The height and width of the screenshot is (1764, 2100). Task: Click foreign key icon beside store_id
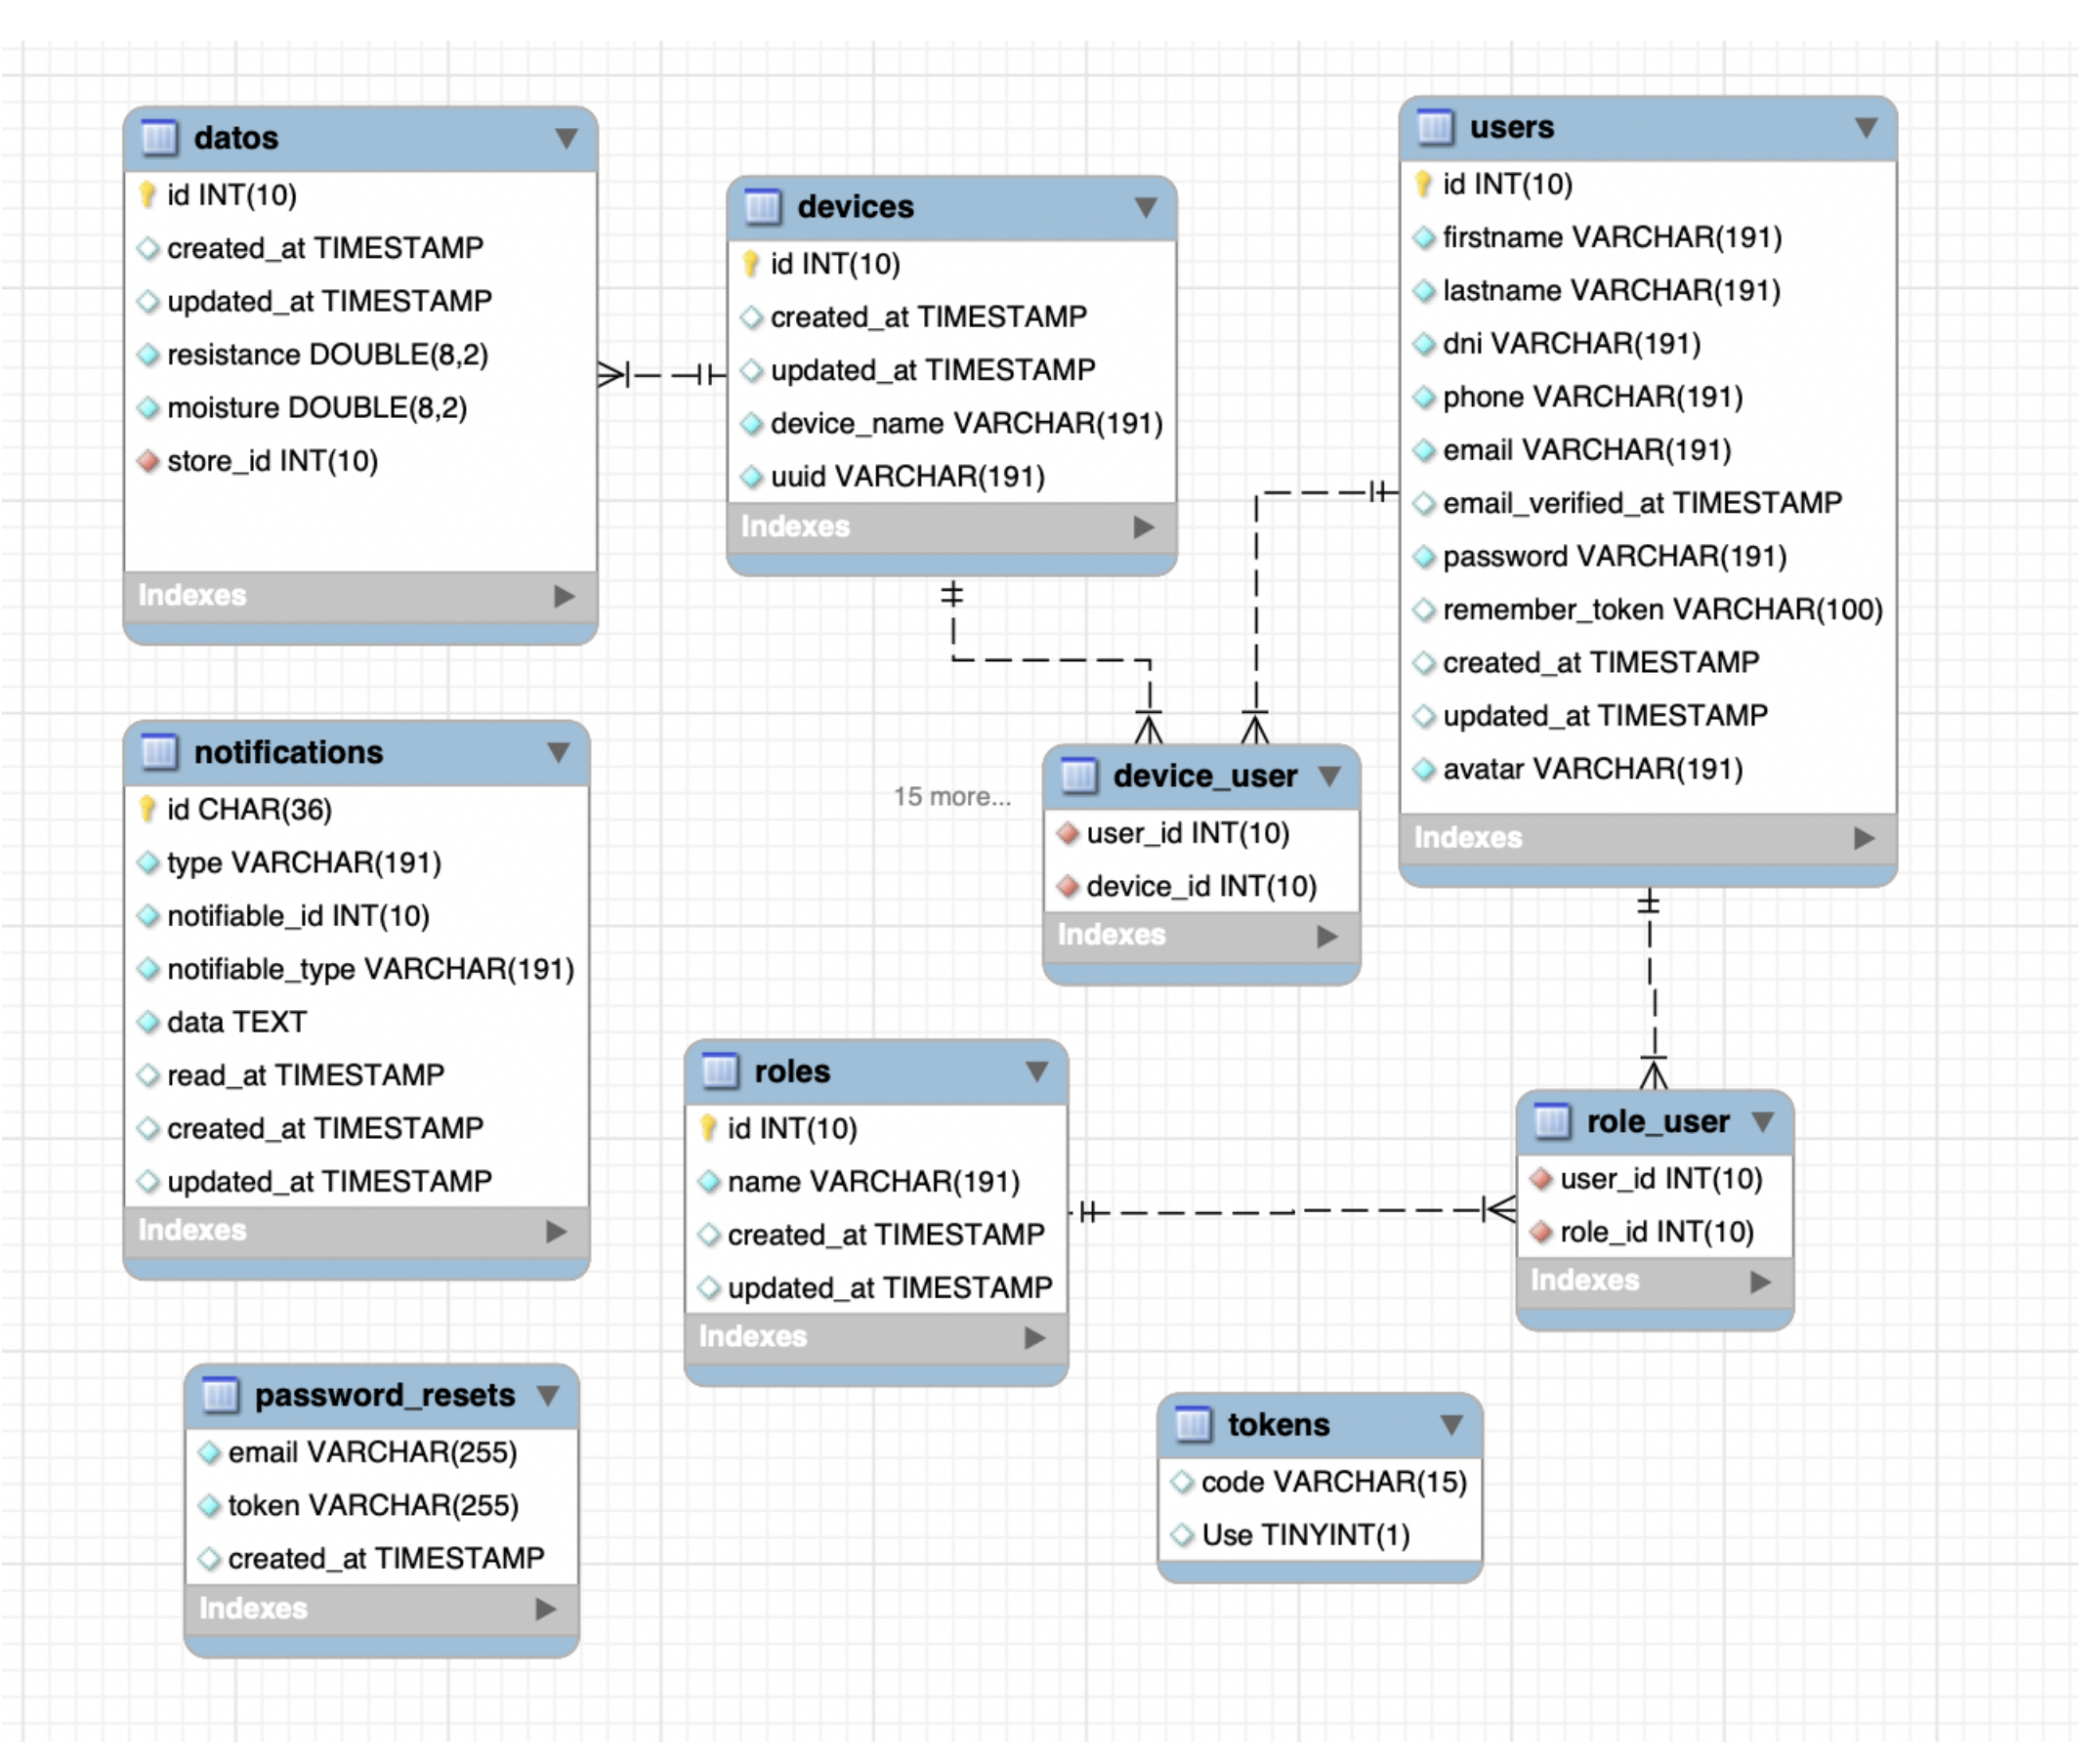(x=149, y=462)
